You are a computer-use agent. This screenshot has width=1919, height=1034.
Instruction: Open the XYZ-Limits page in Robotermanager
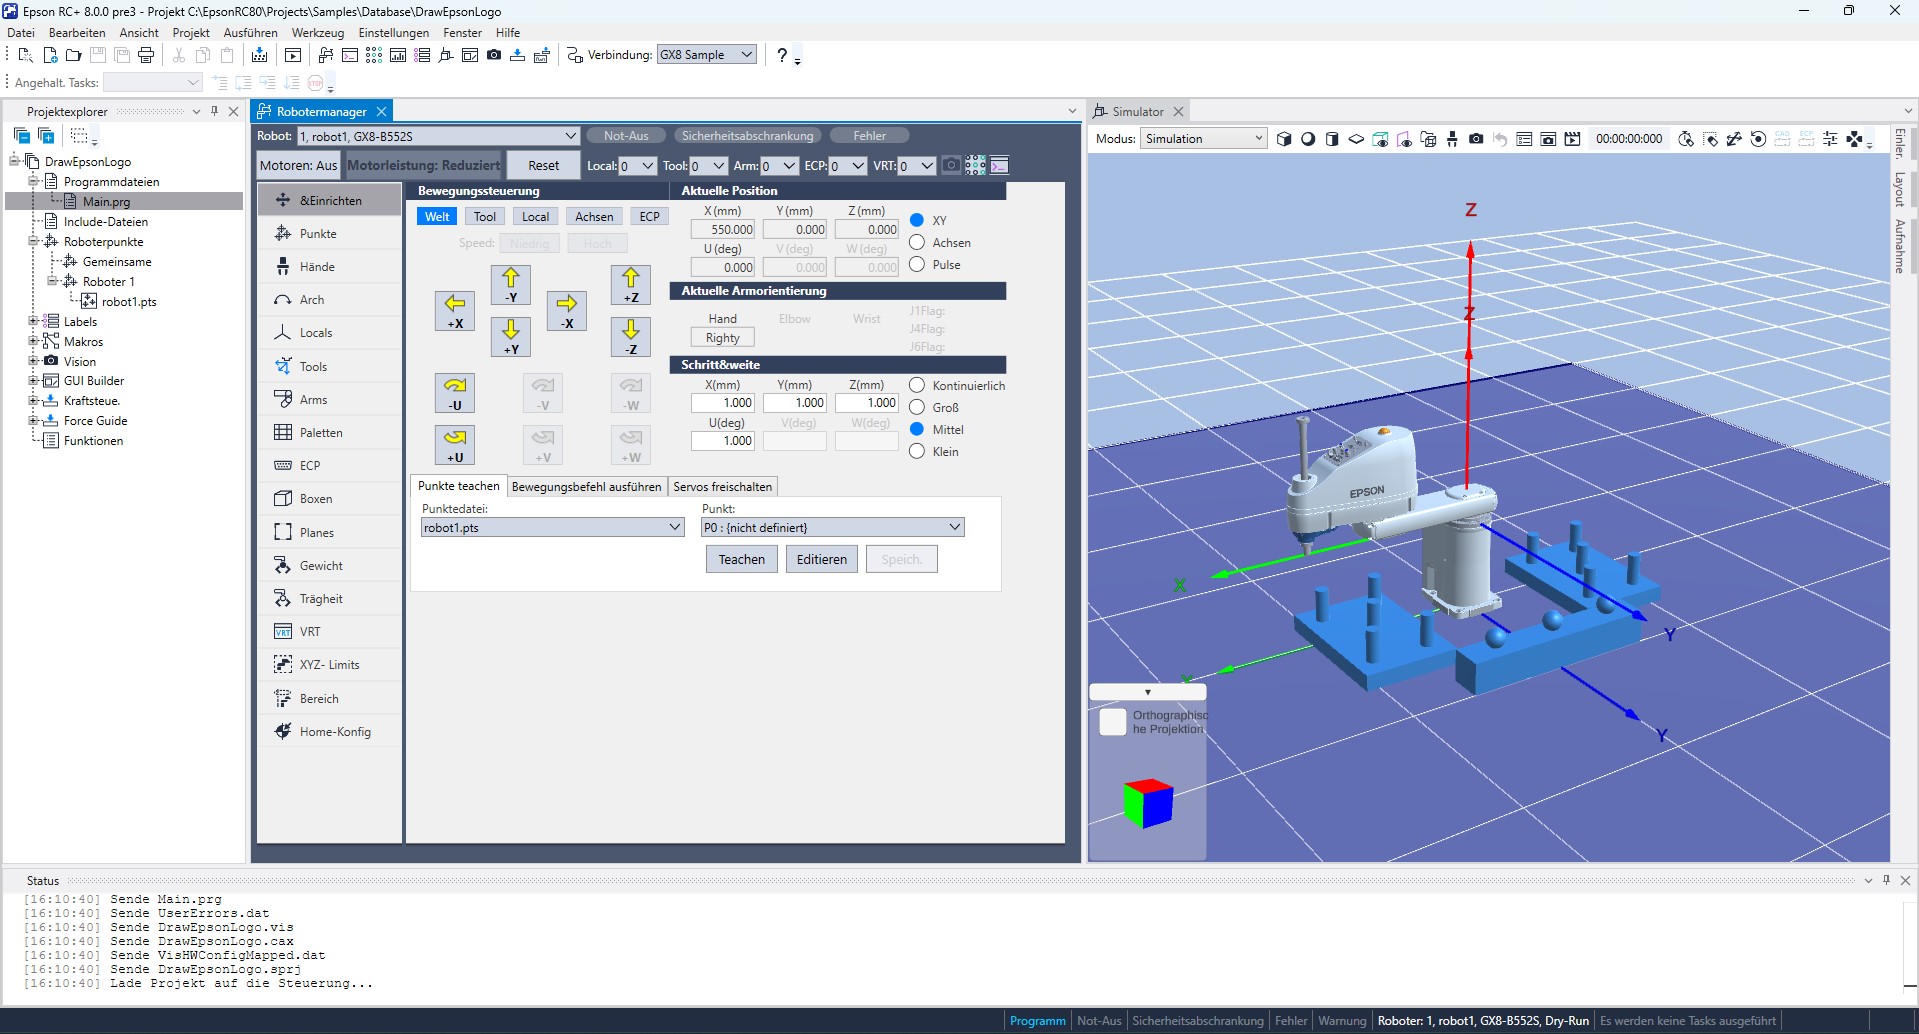[329, 663]
